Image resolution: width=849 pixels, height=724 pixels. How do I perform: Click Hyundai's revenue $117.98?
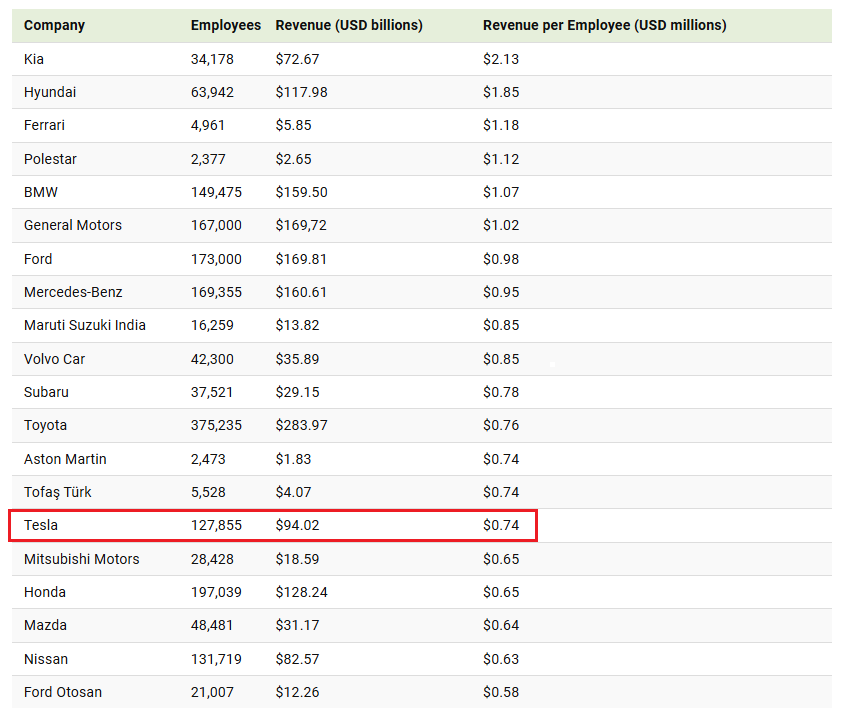point(301,93)
